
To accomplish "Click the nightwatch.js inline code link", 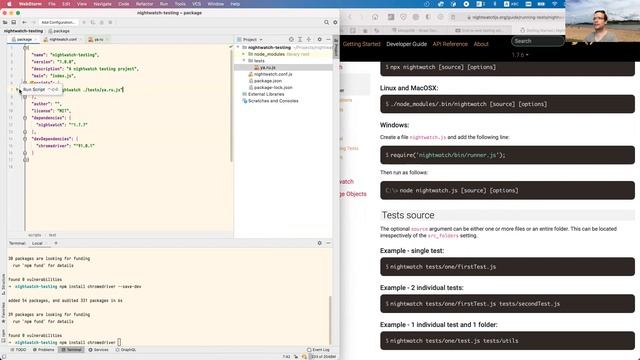I will click(x=427, y=138).
